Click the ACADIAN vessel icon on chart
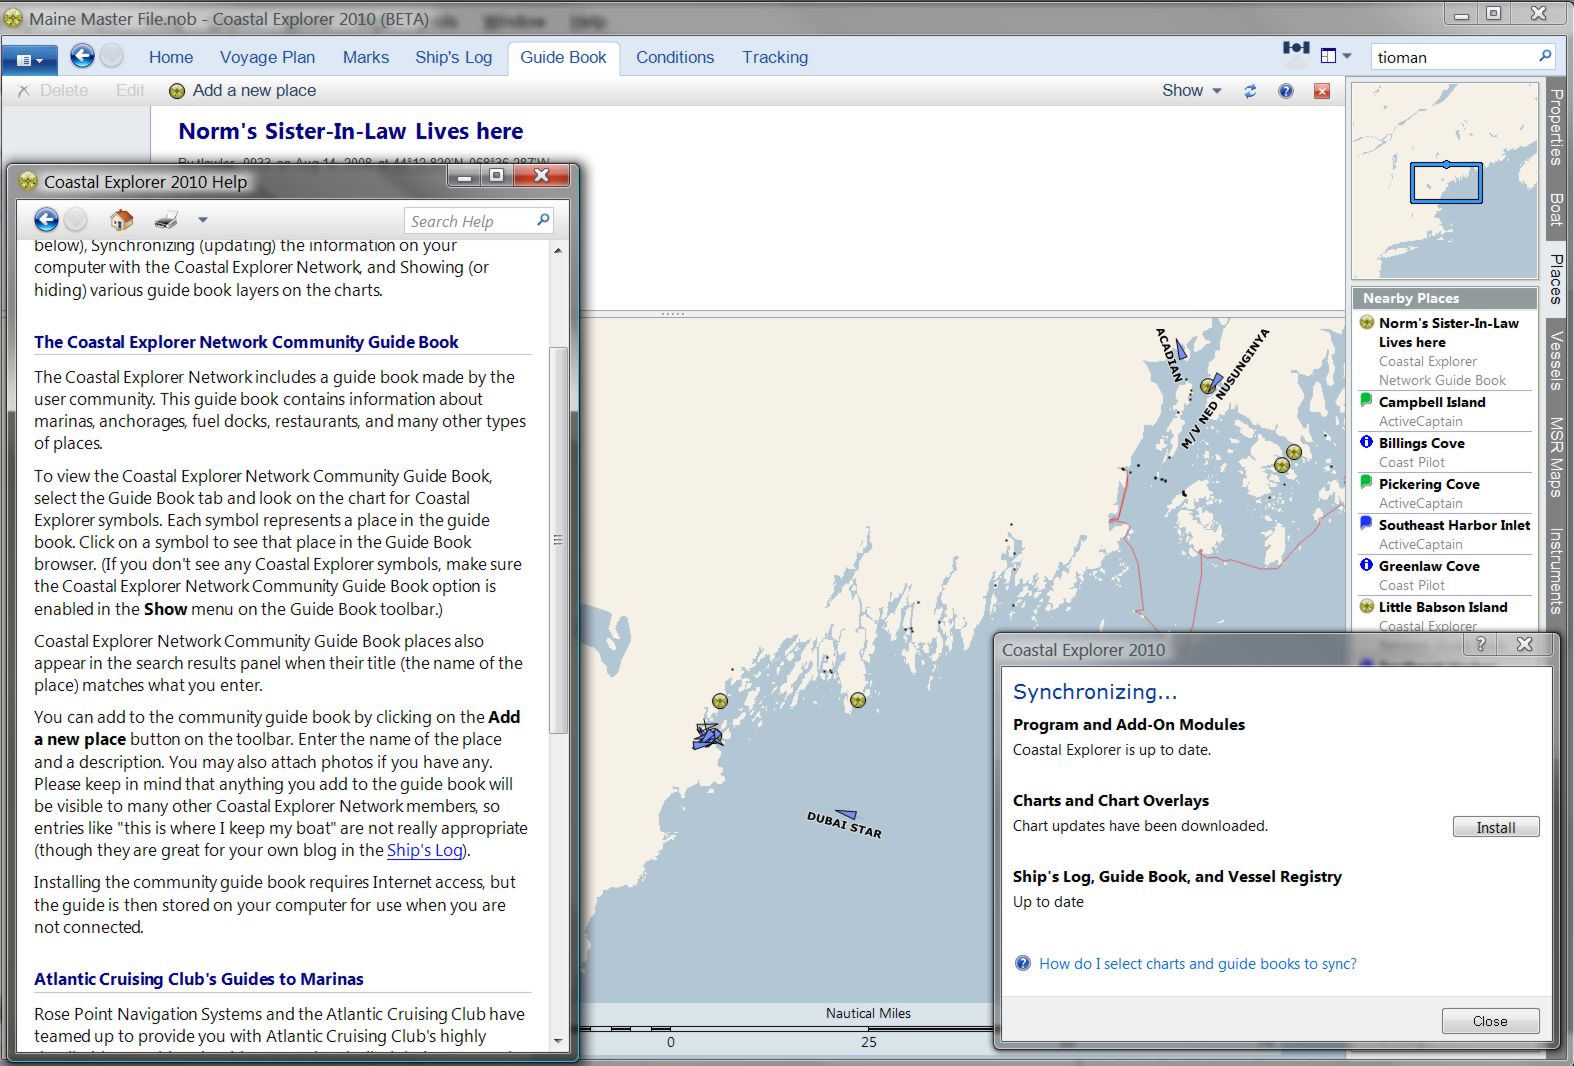 click(1181, 349)
